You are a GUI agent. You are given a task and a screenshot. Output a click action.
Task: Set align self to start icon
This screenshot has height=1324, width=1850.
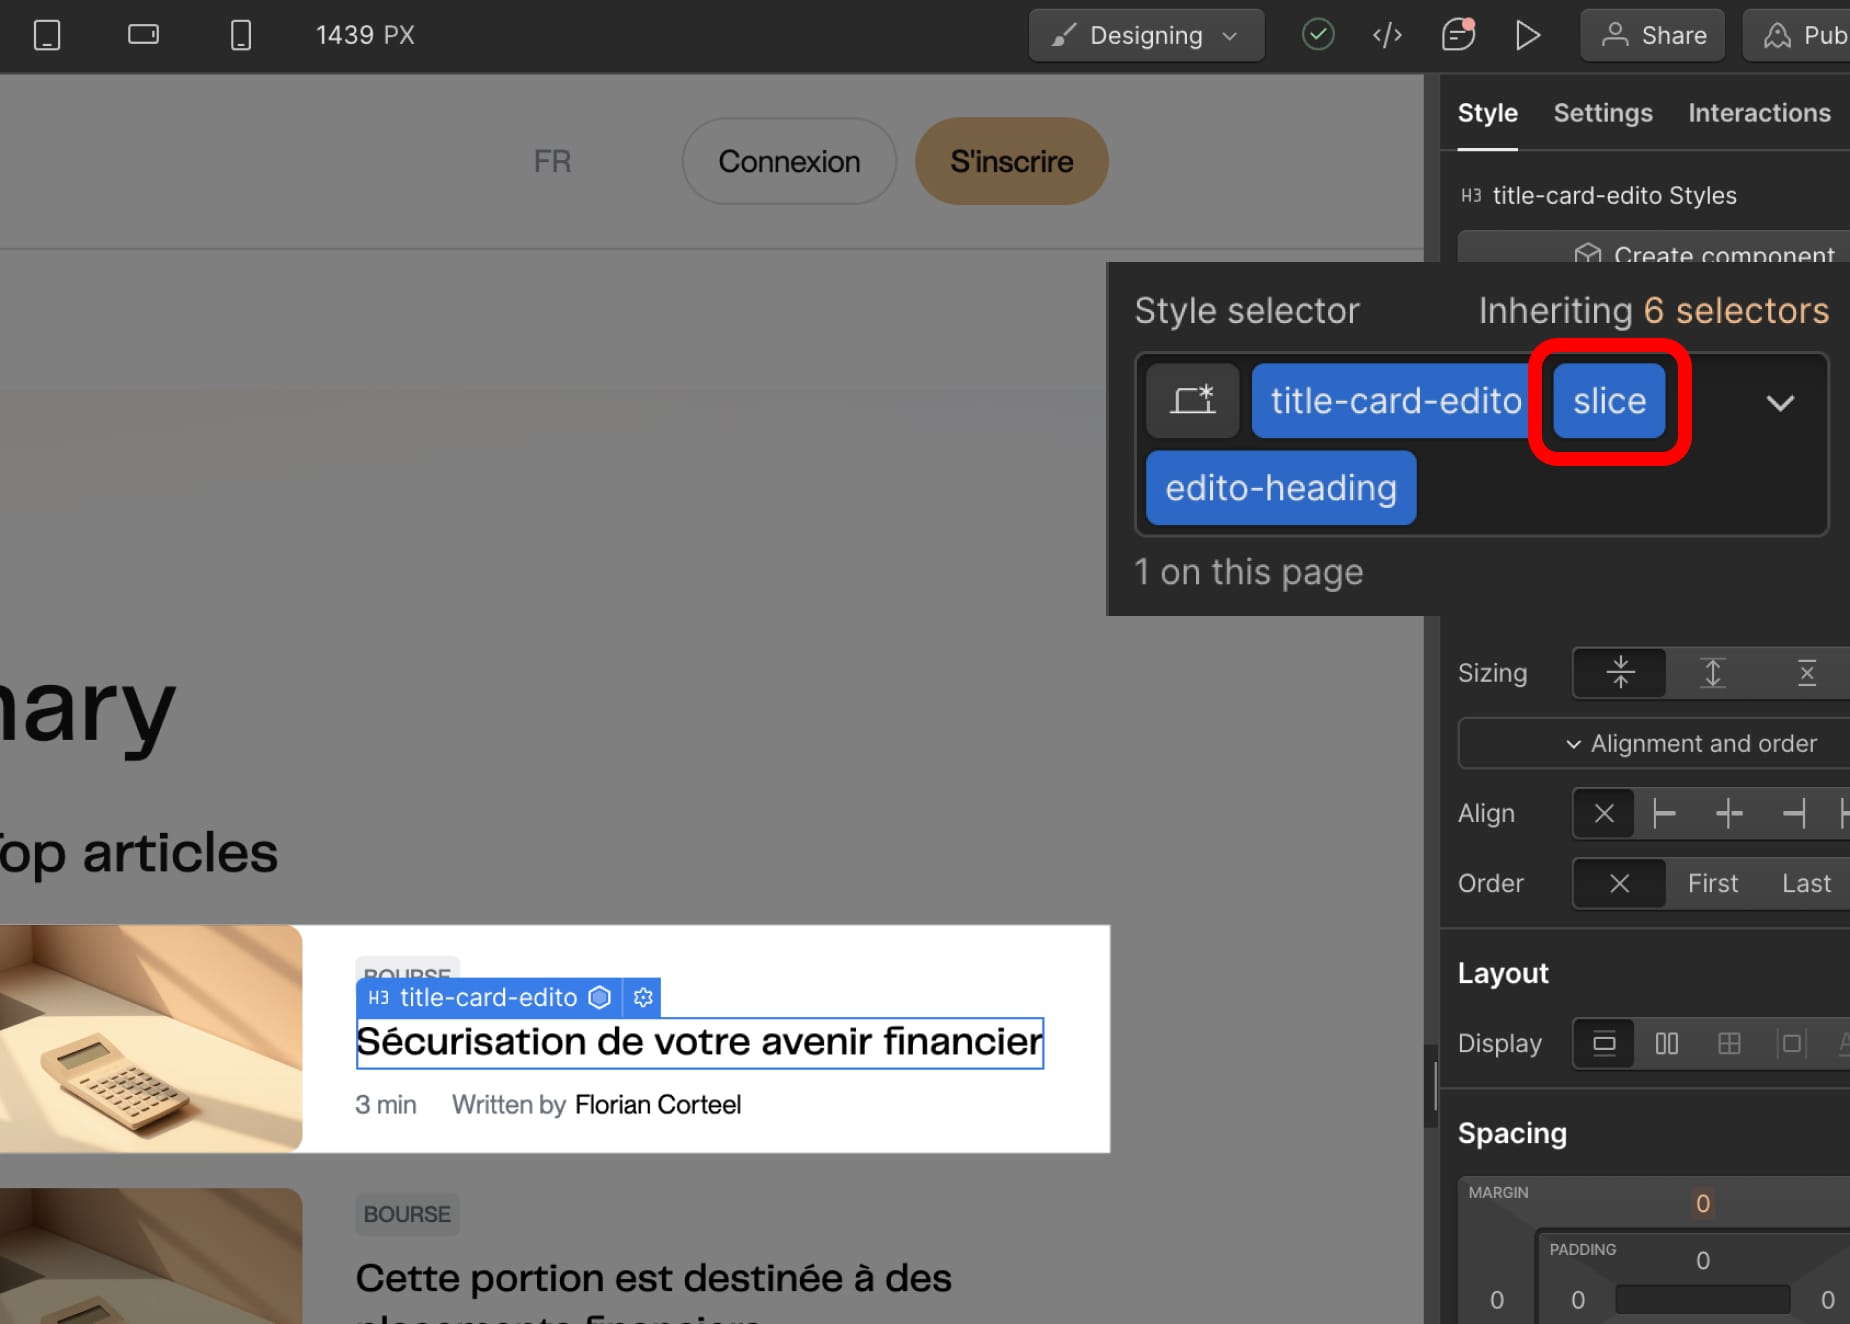coord(1664,814)
